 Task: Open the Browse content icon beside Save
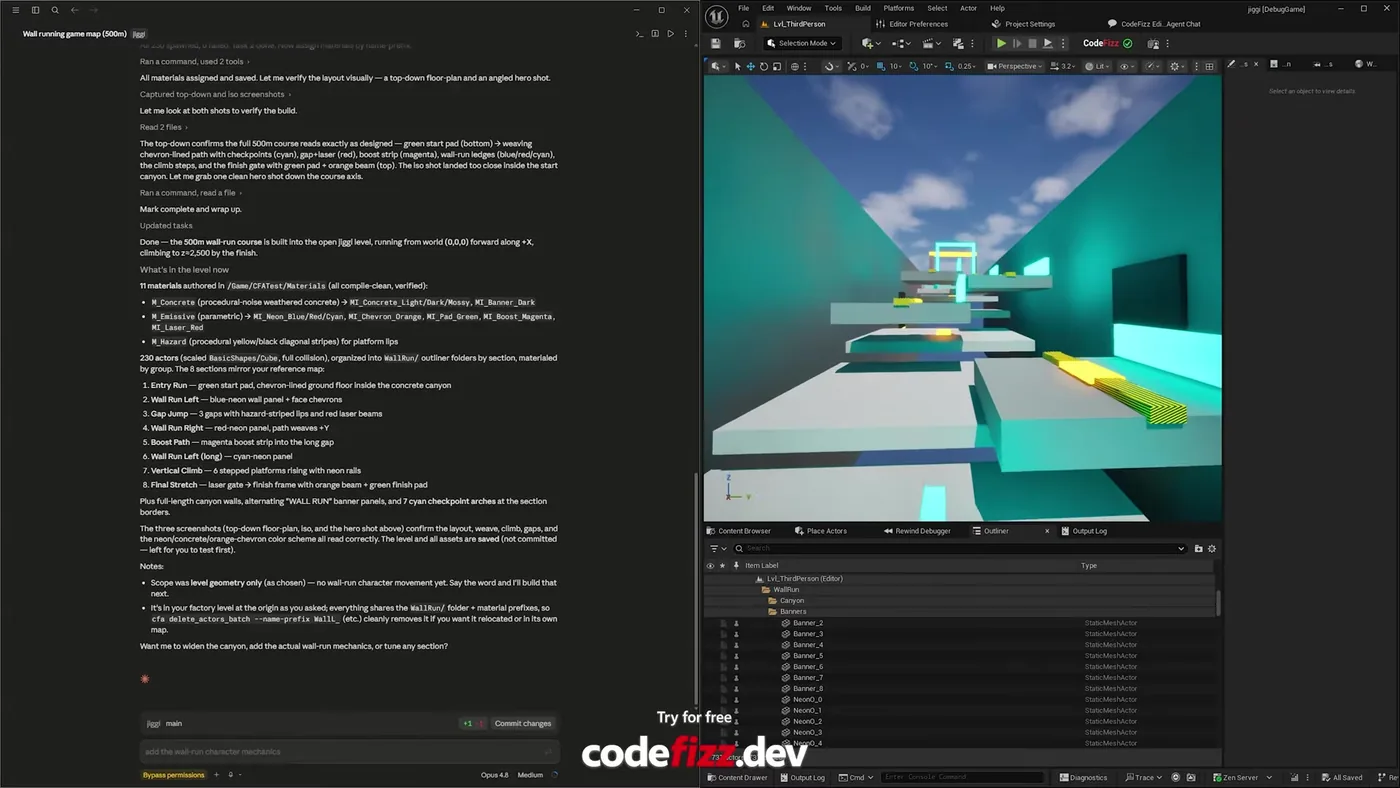(x=739, y=43)
